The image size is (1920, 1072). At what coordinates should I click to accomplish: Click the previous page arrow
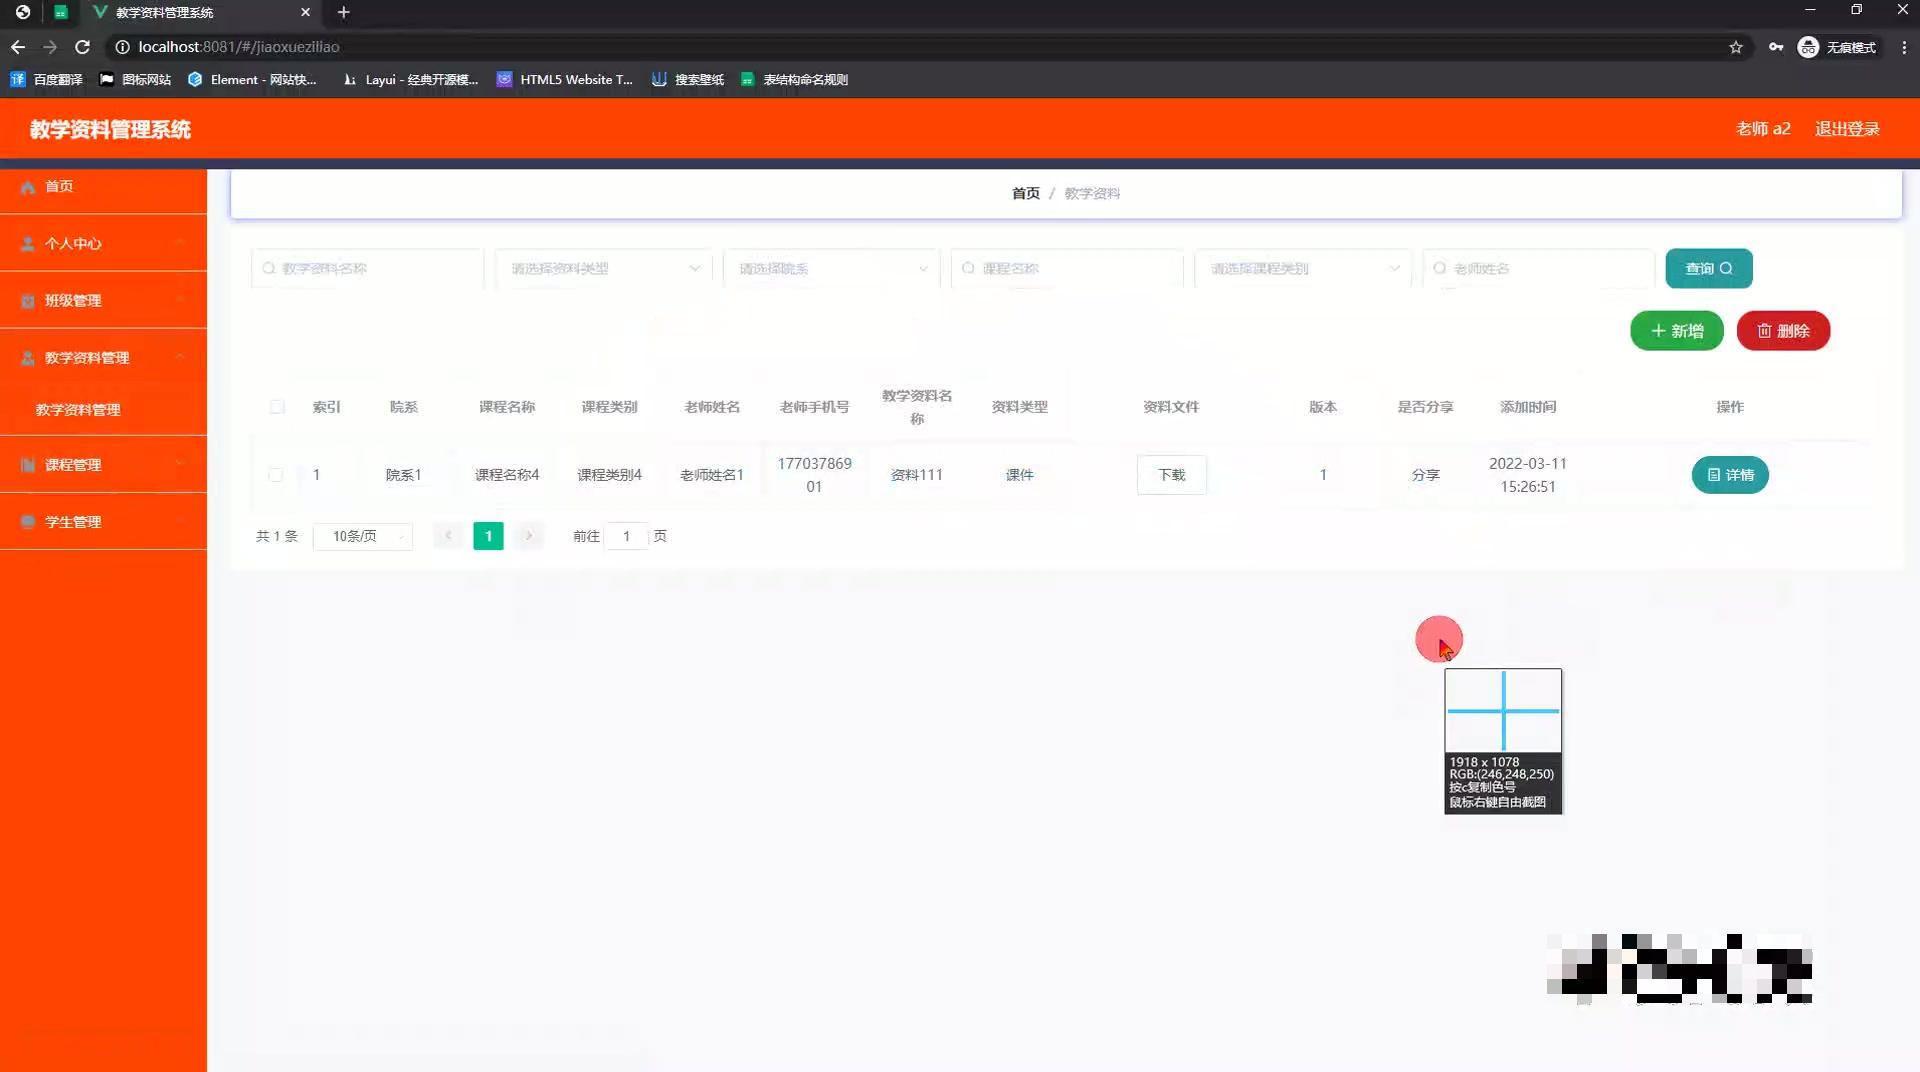point(448,536)
